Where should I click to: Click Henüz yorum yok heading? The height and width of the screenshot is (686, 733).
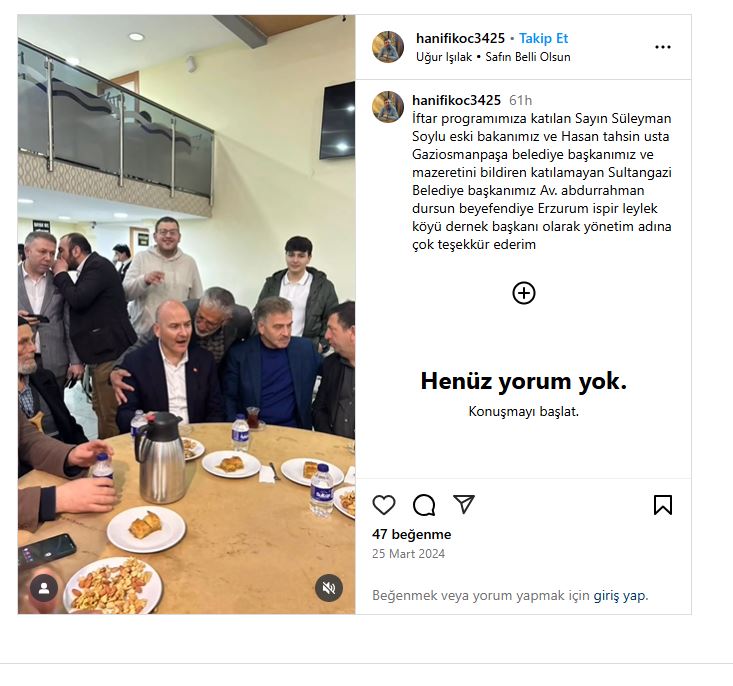[524, 381]
